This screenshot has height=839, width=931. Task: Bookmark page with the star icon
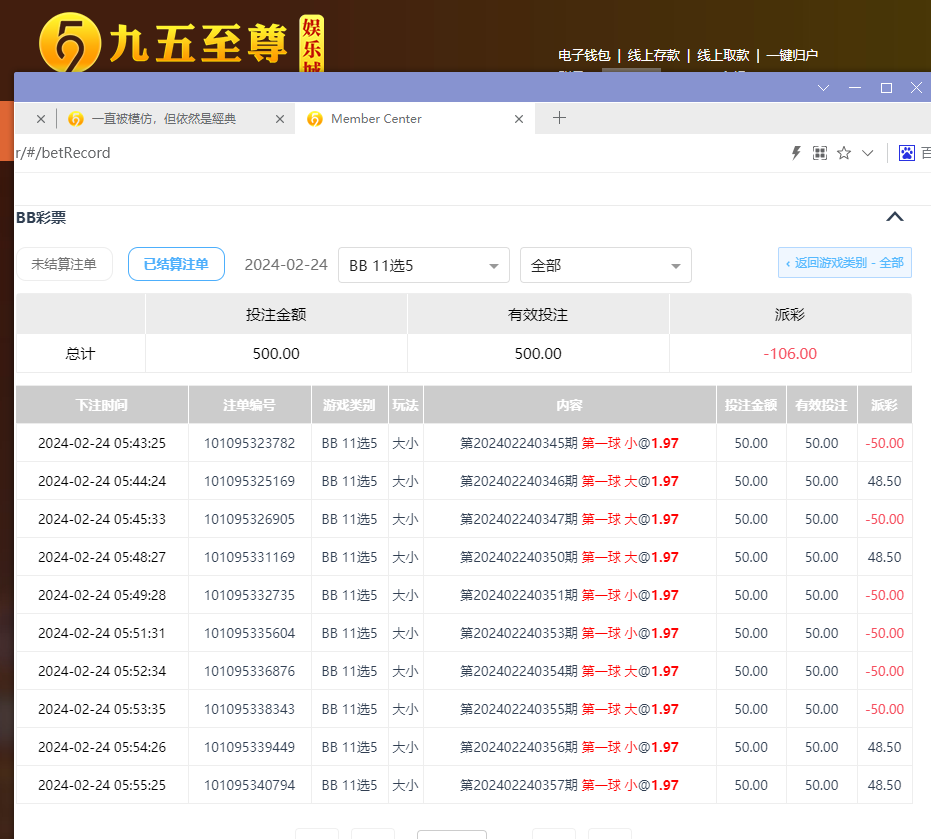pos(844,153)
